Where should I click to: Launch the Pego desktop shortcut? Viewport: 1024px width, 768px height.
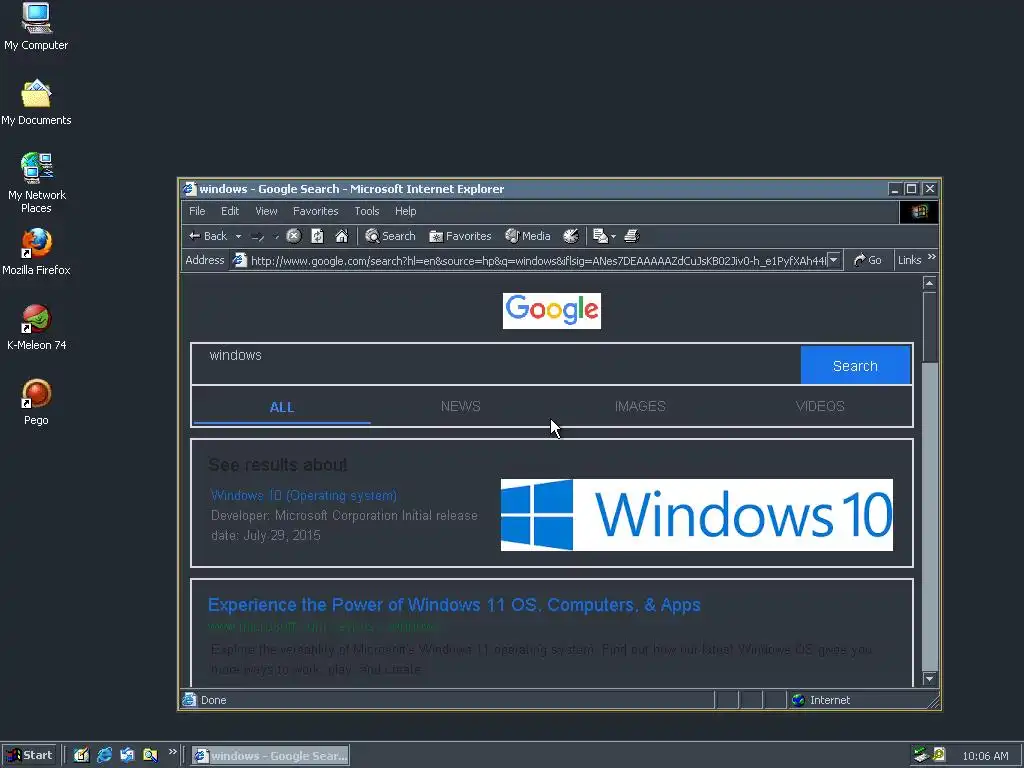[36, 402]
